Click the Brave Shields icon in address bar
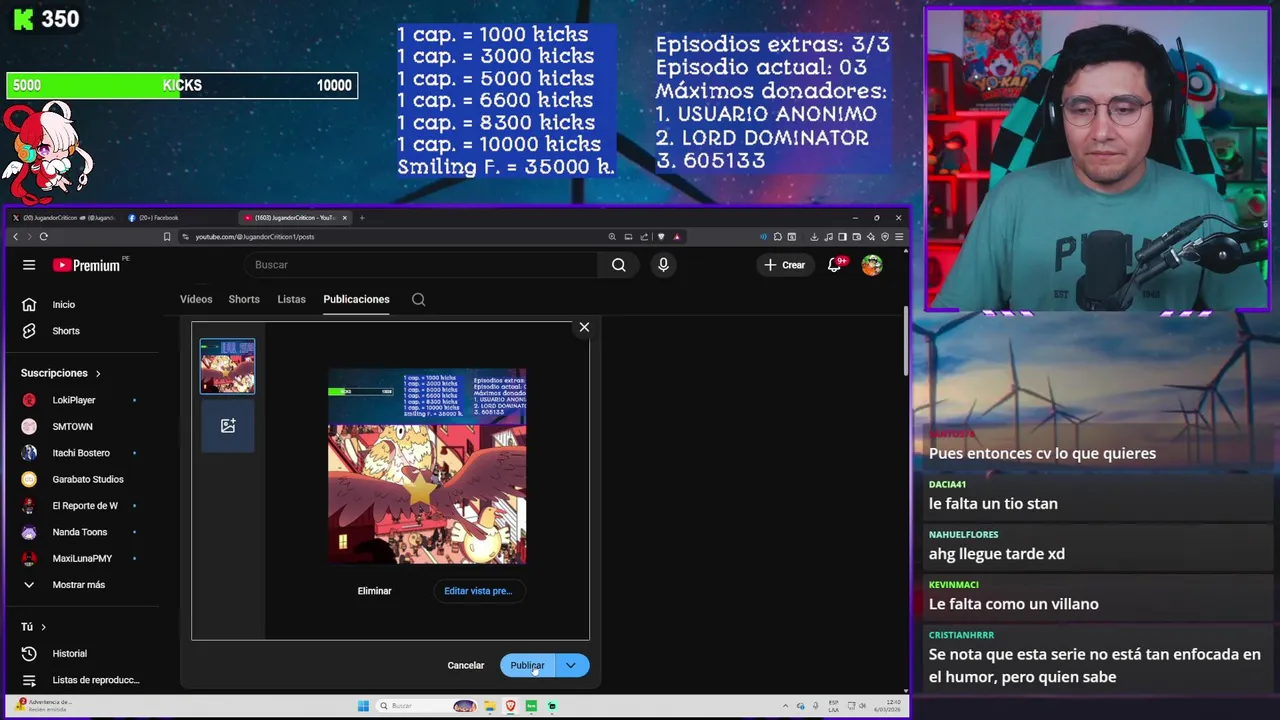 point(661,237)
